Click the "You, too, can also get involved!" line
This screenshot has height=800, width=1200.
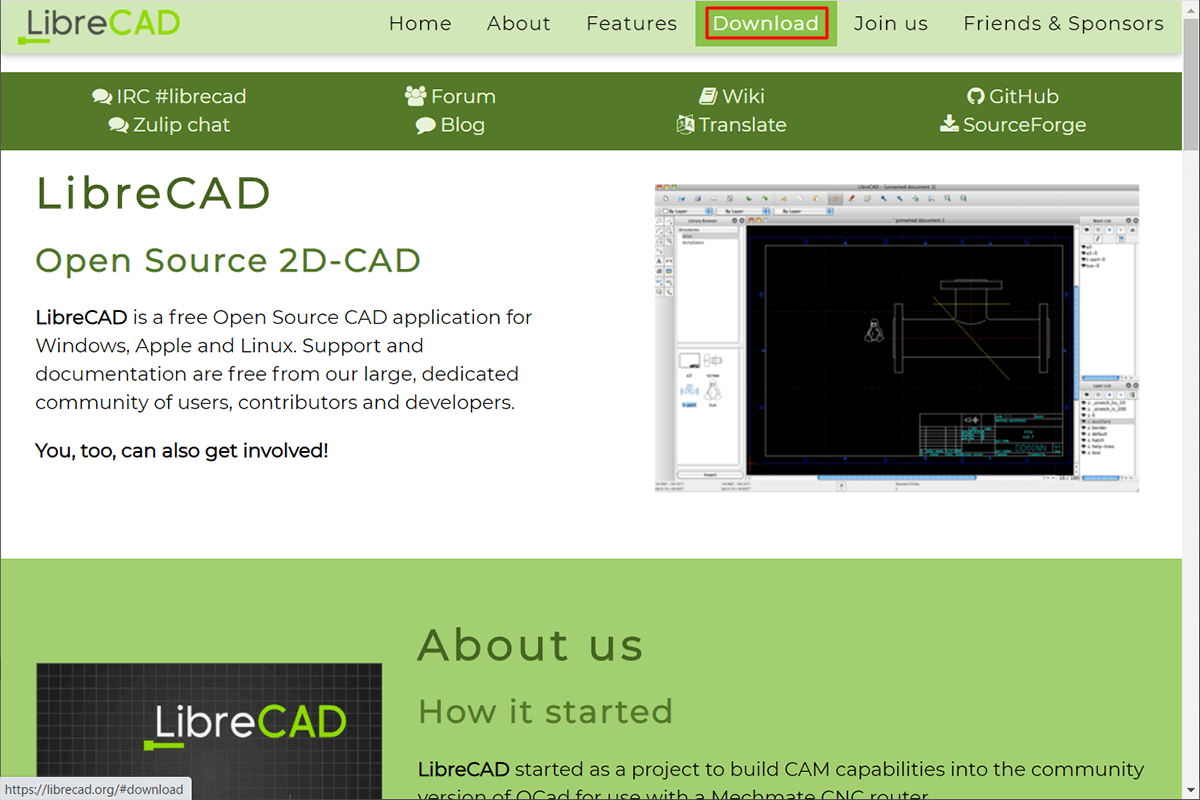pos(182,451)
